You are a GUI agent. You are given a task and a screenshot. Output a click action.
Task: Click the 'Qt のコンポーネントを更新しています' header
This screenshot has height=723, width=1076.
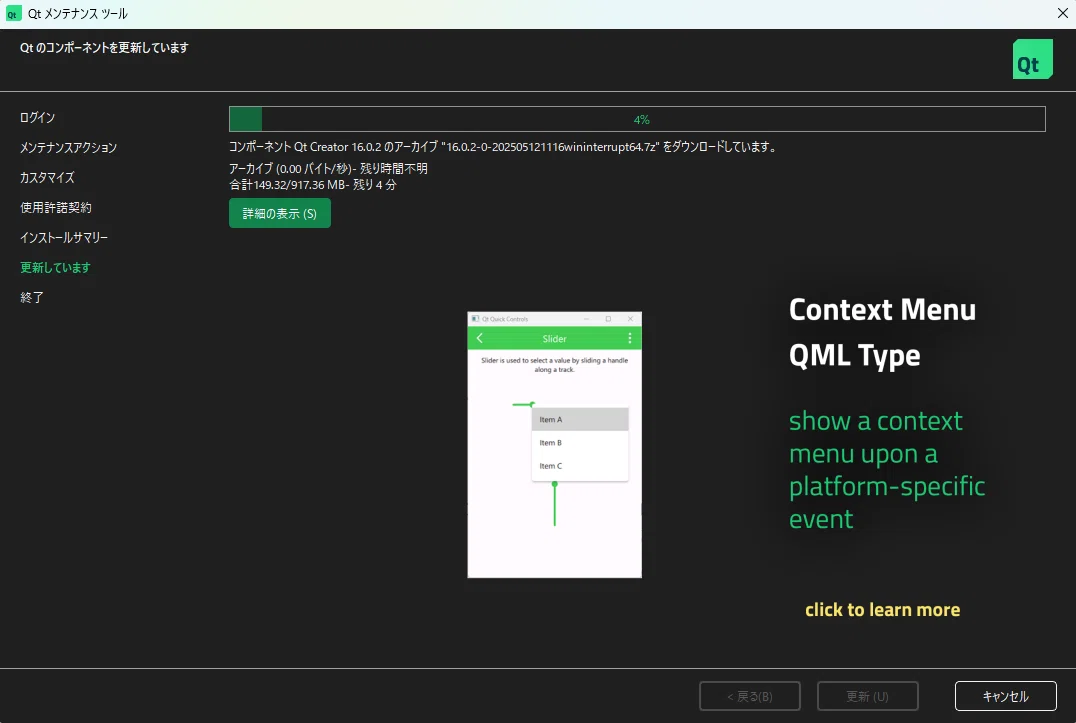click(x=104, y=48)
